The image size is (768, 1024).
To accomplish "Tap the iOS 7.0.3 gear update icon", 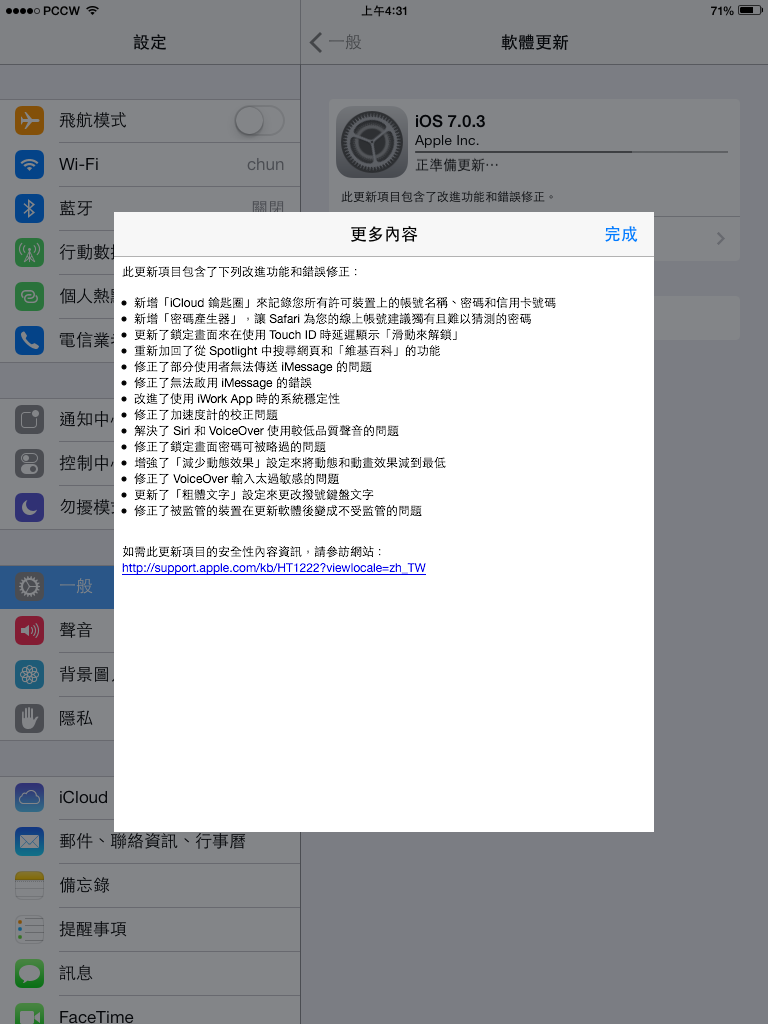I will click(x=372, y=142).
